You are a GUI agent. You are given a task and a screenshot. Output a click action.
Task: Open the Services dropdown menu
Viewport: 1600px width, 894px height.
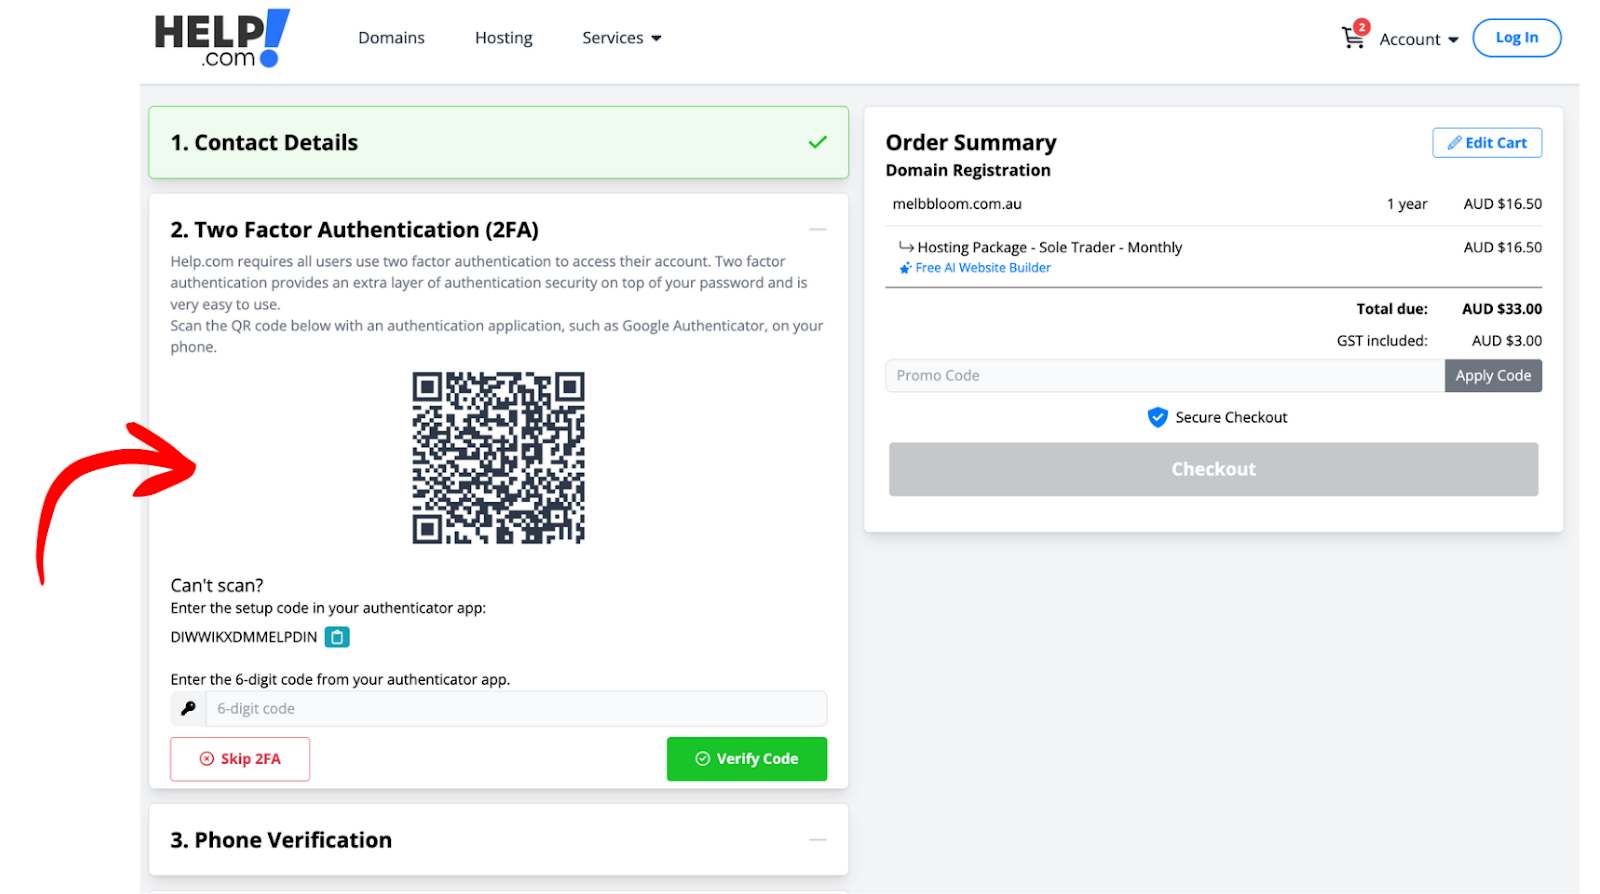(x=621, y=38)
